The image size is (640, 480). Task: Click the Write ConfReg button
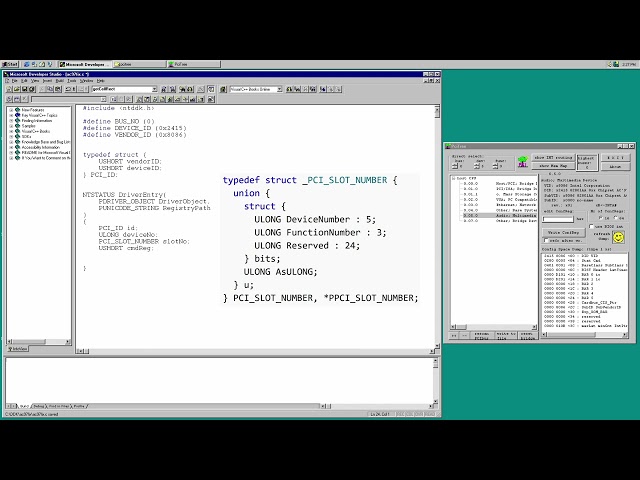[564, 232]
